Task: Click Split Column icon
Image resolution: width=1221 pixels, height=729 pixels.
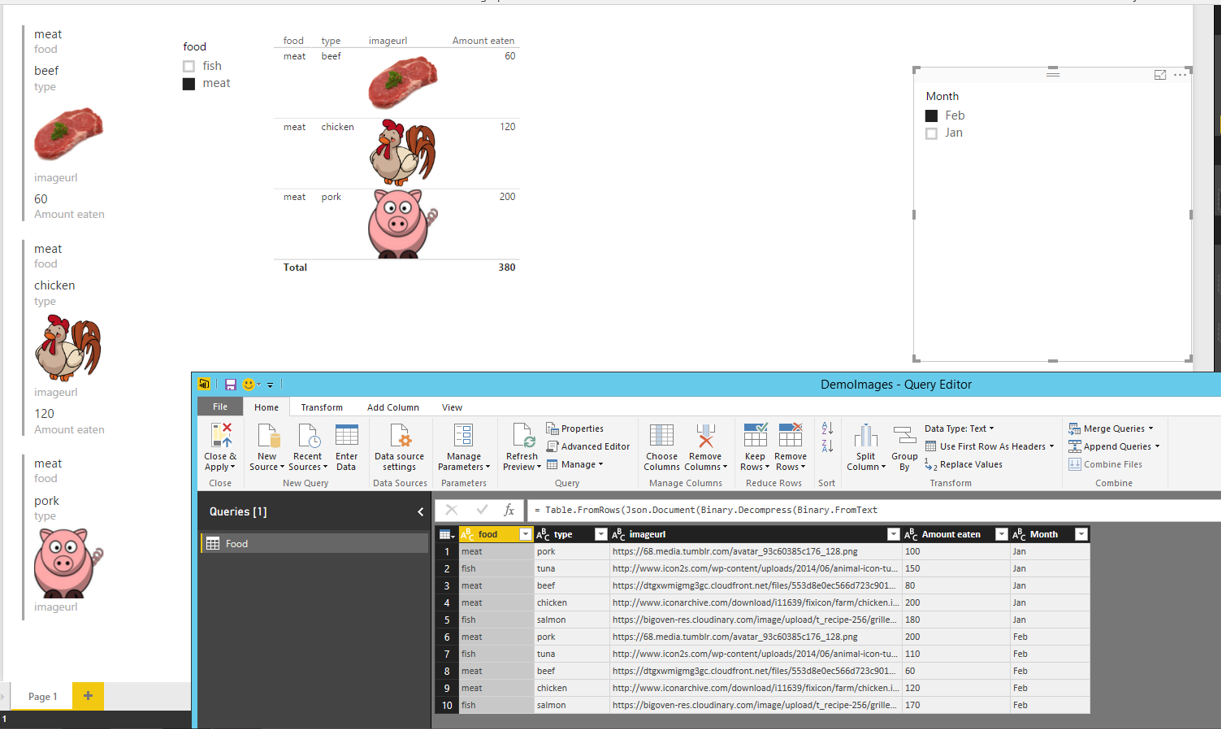Action: coord(865,436)
